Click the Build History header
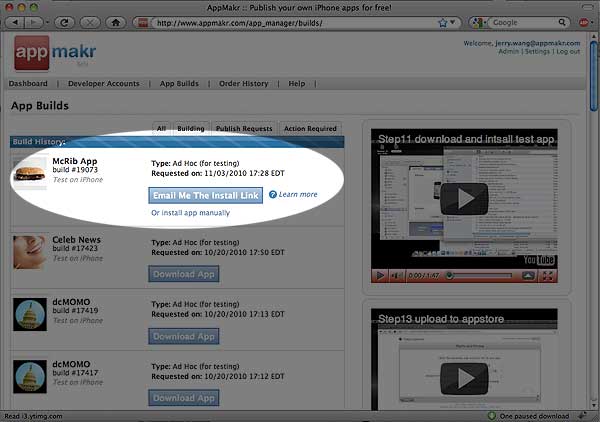Screen dimensions: 600x422 (x=177, y=142)
